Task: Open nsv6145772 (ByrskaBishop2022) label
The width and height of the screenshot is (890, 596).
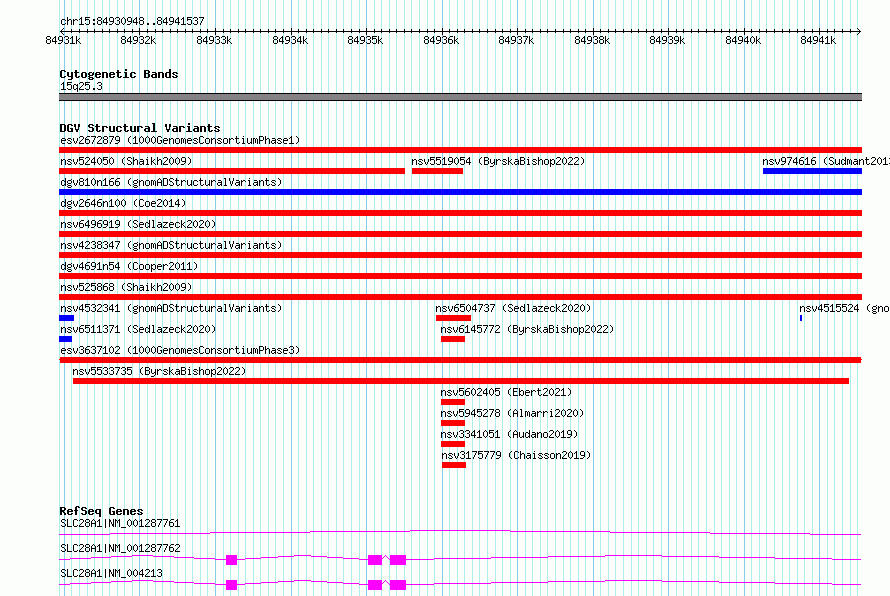Action: pyautogui.click(x=527, y=329)
